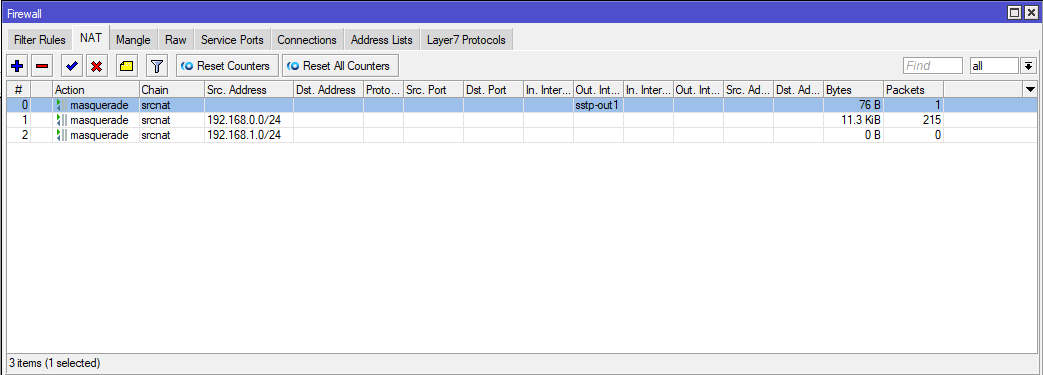Enable rule using the blue checkmark icon
The width and height of the screenshot is (1043, 375).
coord(72,66)
